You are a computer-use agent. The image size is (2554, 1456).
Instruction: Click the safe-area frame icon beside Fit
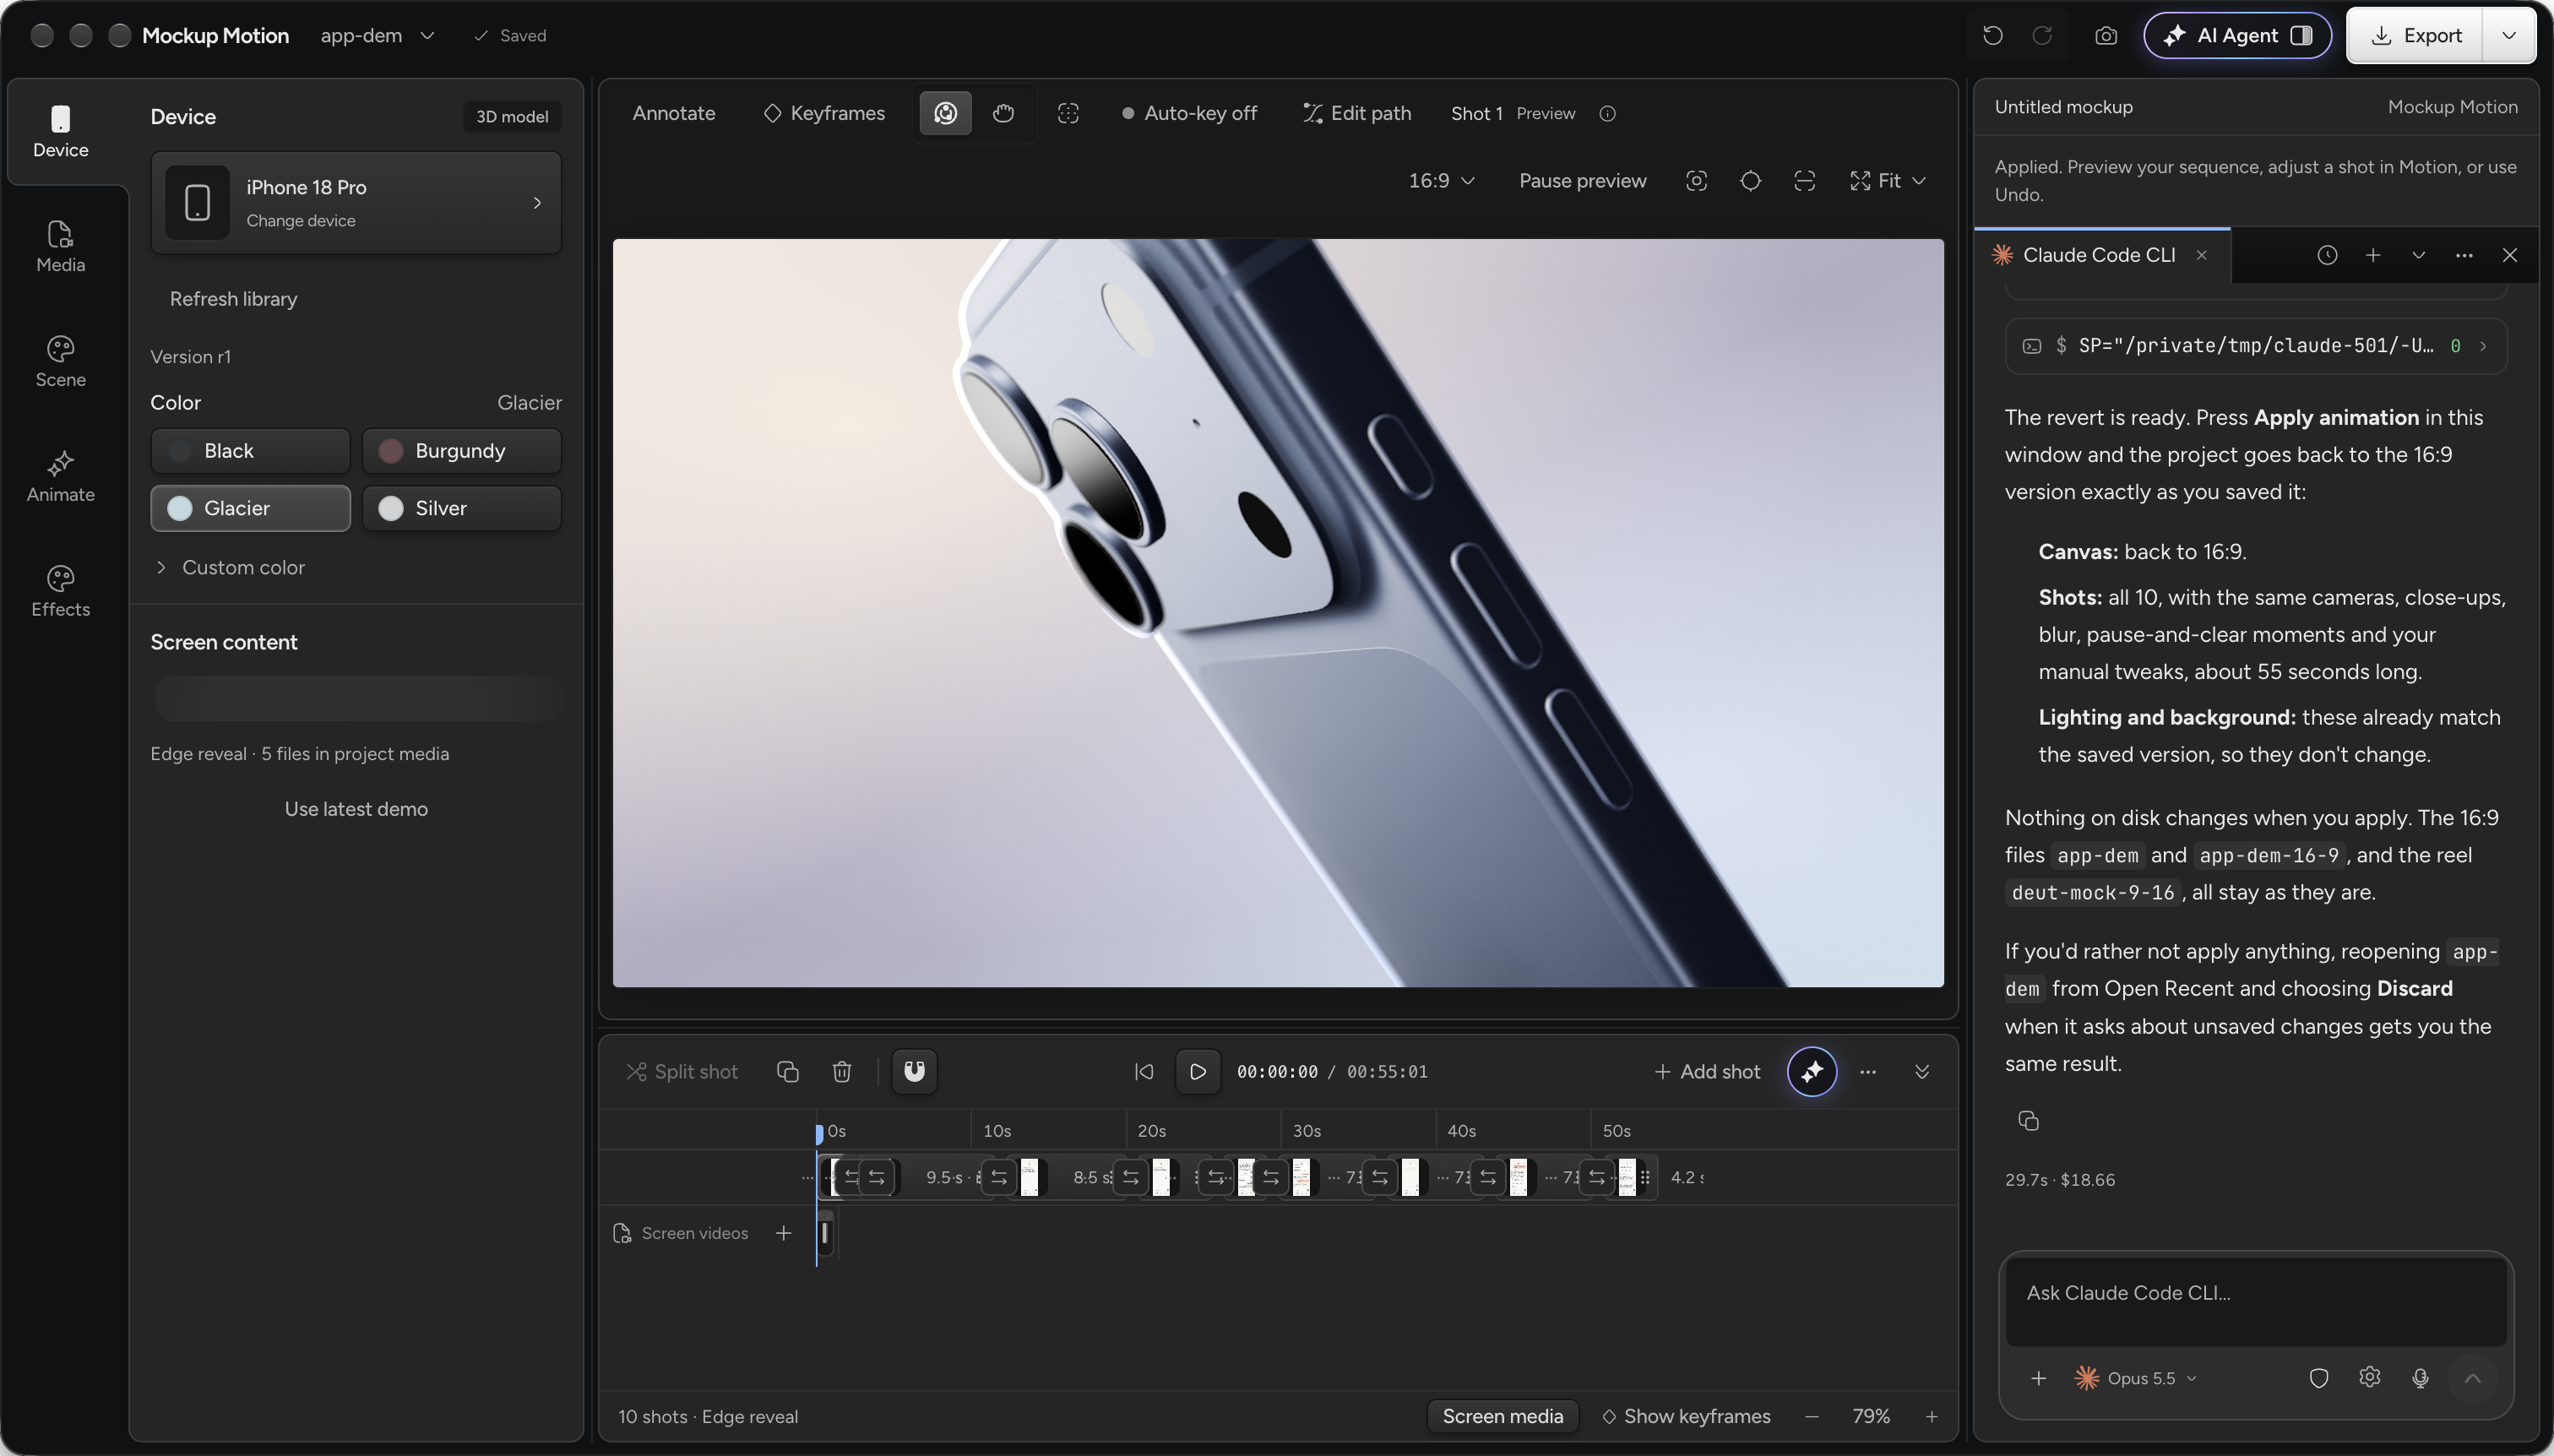tap(1804, 181)
